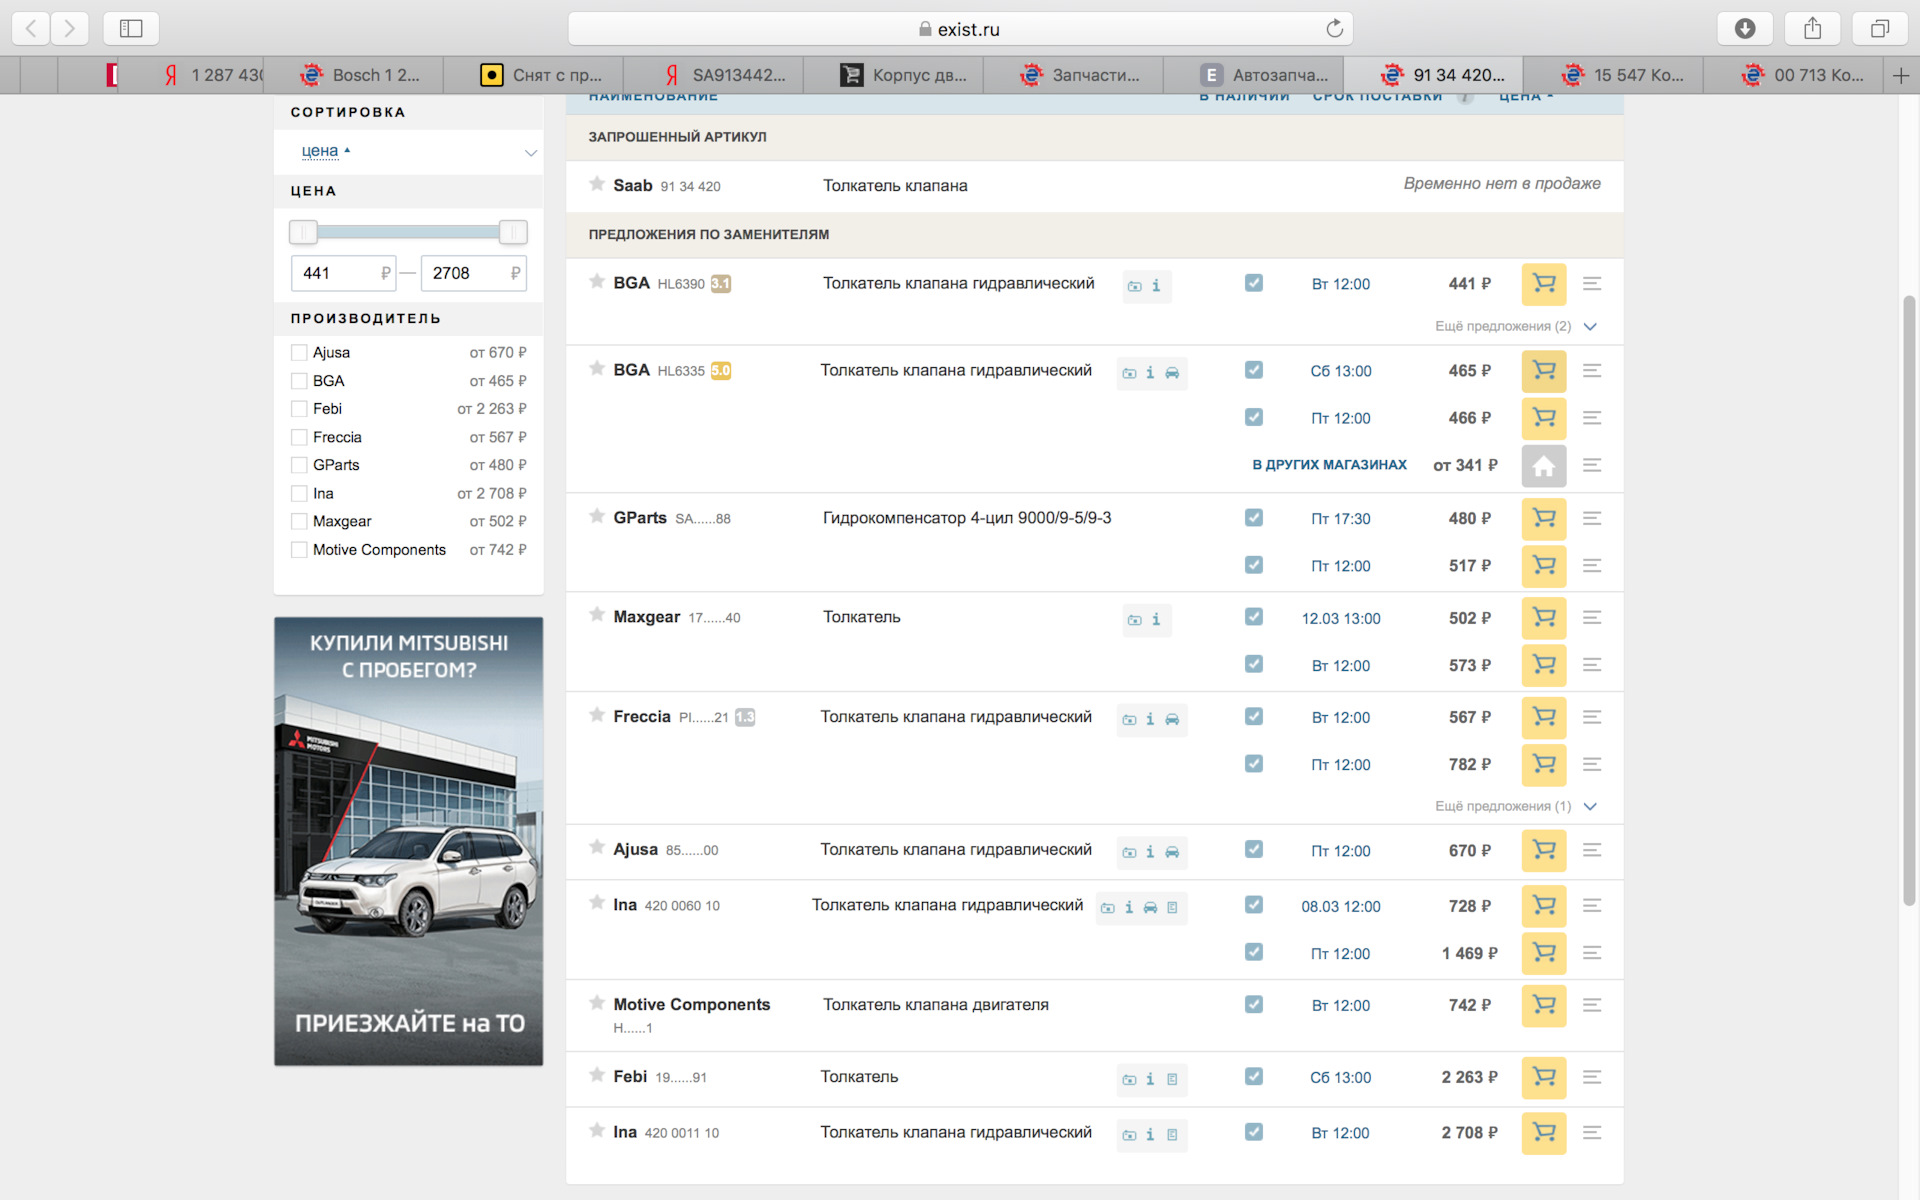Open Safari downloads button

click(1744, 28)
